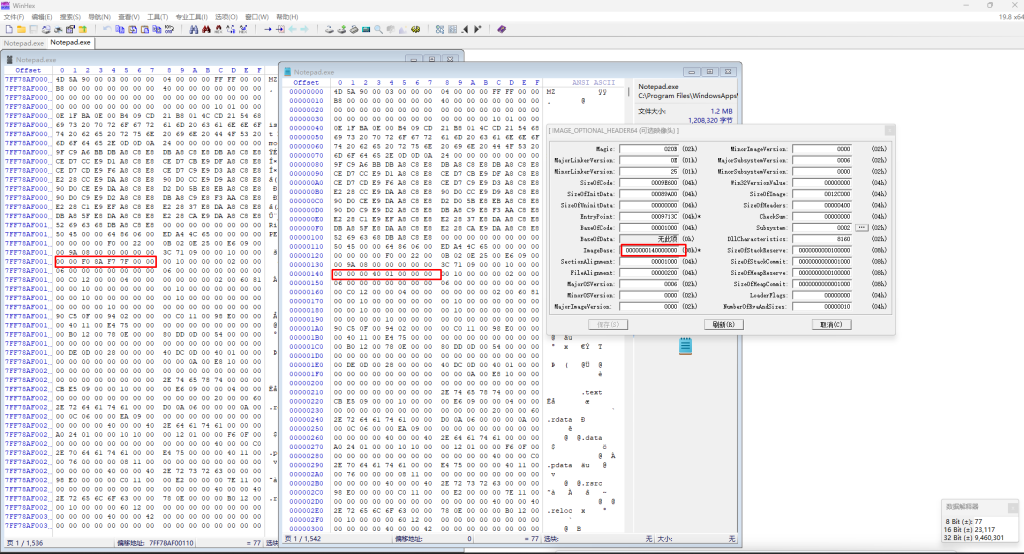Click the New file icon in toolbar

coord(8,29)
